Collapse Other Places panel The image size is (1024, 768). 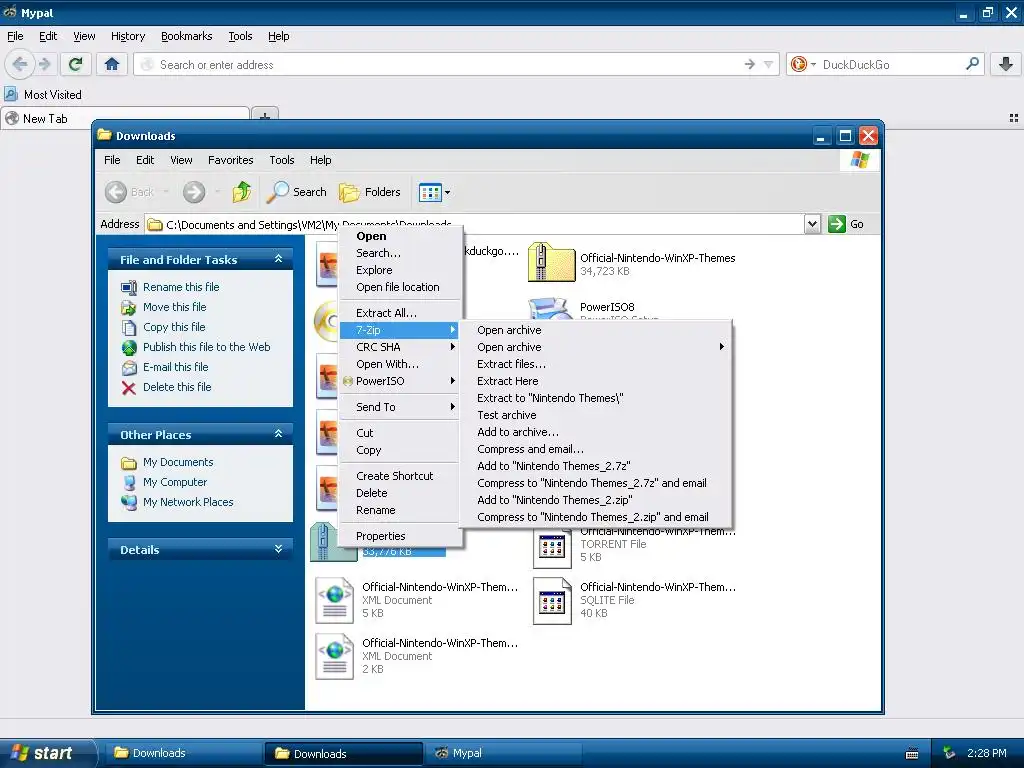[278, 434]
